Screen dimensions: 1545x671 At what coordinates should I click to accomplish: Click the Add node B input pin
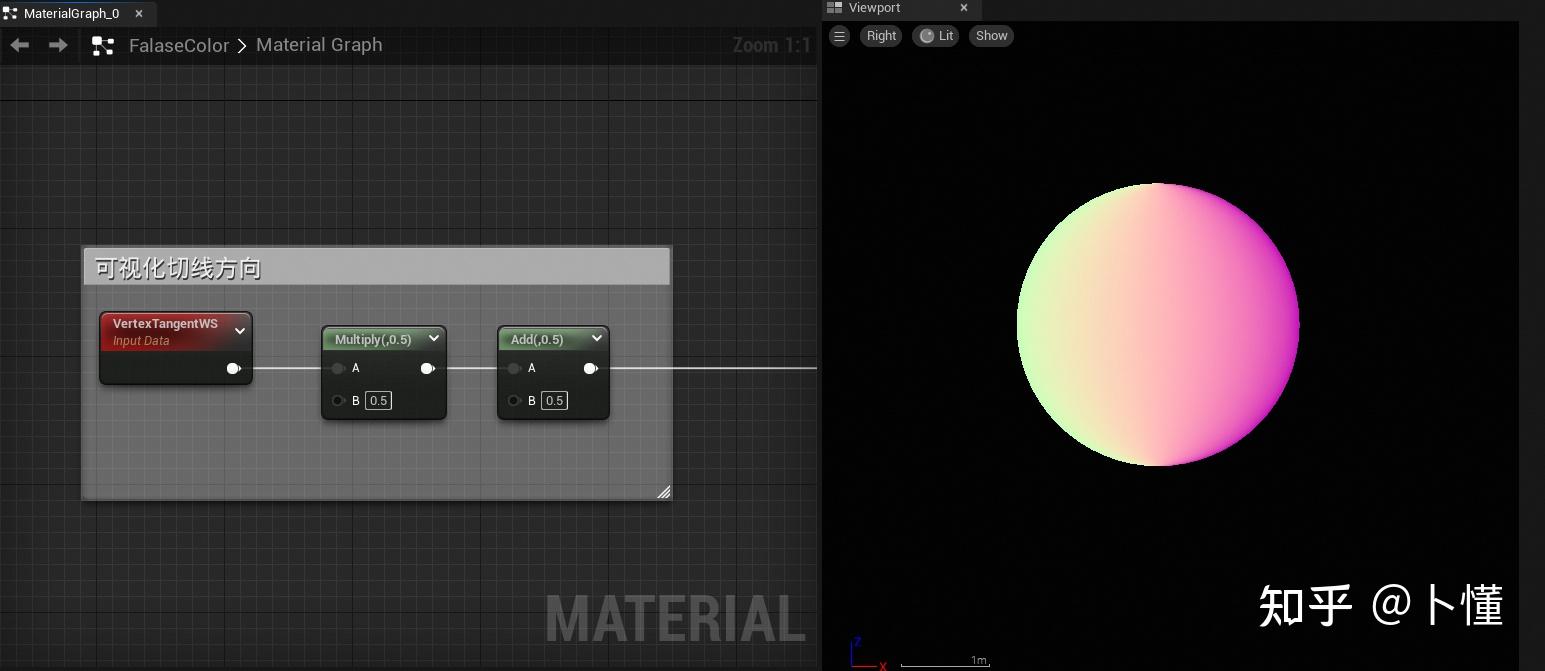click(x=513, y=400)
